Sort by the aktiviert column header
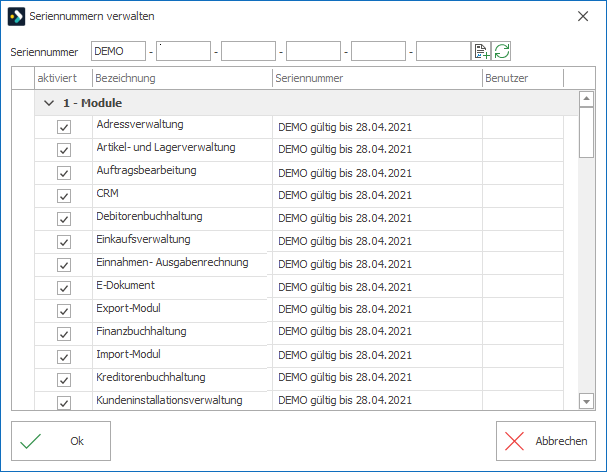Image resolution: width=607 pixels, height=472 pixels. (x=63, y=78)
